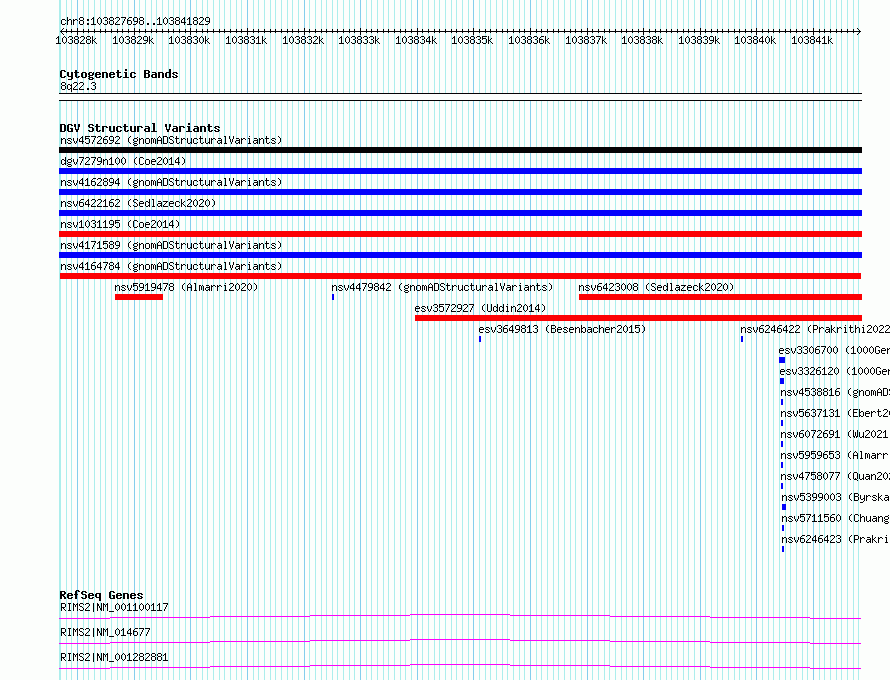Click the 103837k ruler tick label
The image size is (890, 680).
coord(586,40)
